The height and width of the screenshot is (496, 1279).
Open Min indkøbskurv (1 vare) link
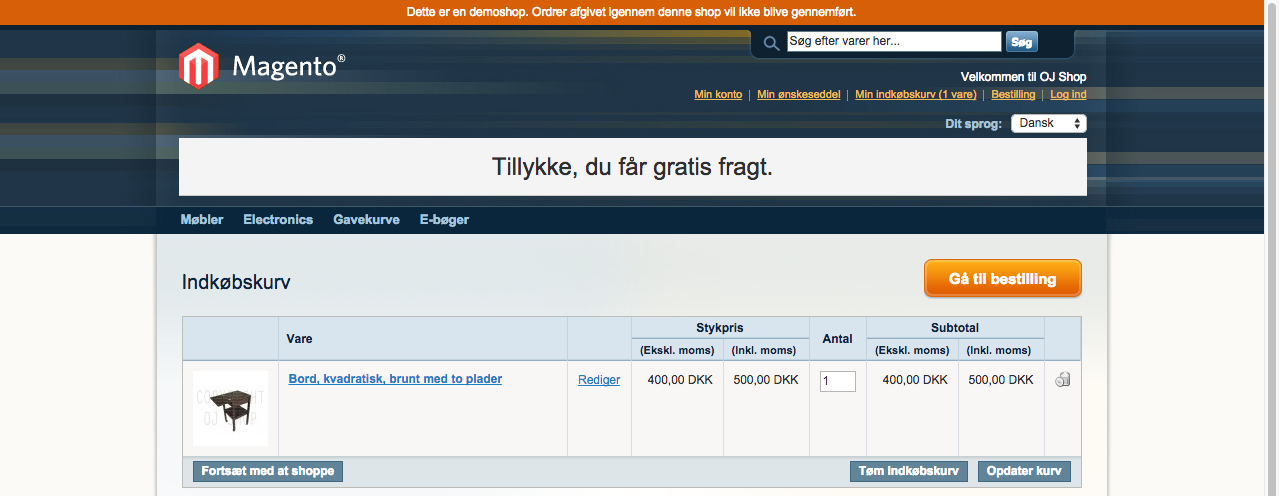[915, 95]
